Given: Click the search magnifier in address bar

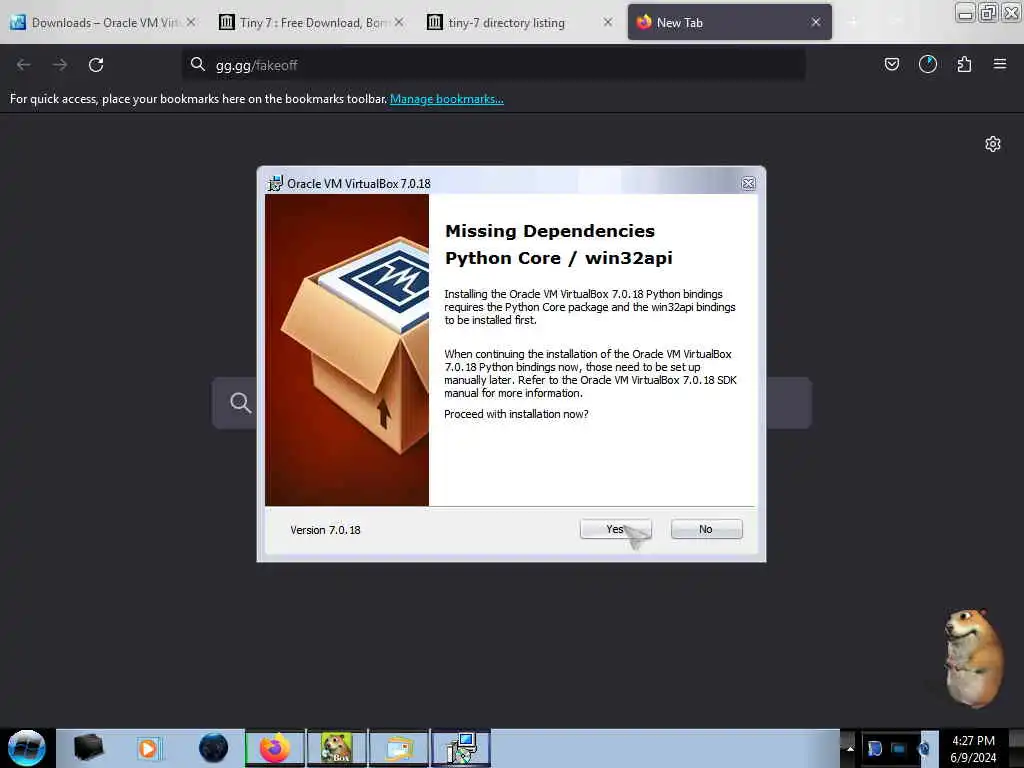Looking at the screenshot, I should coord(197,64).
